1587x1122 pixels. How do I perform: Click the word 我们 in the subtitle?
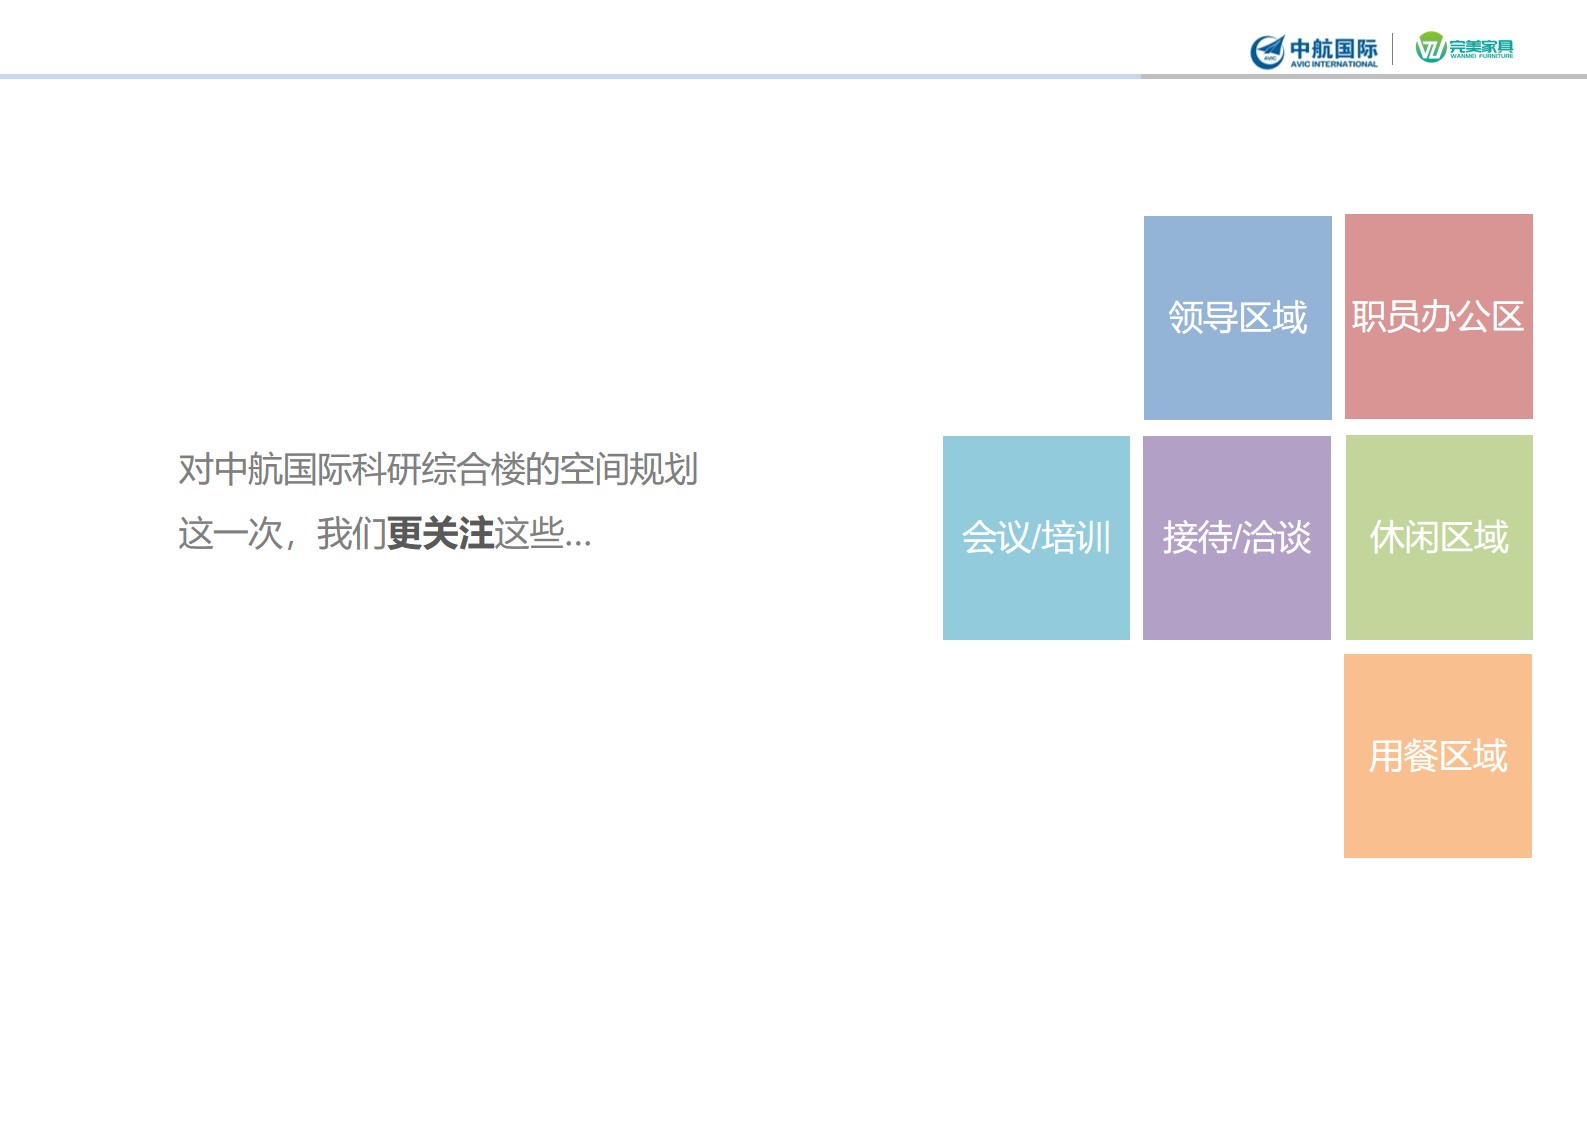(351, 534)
